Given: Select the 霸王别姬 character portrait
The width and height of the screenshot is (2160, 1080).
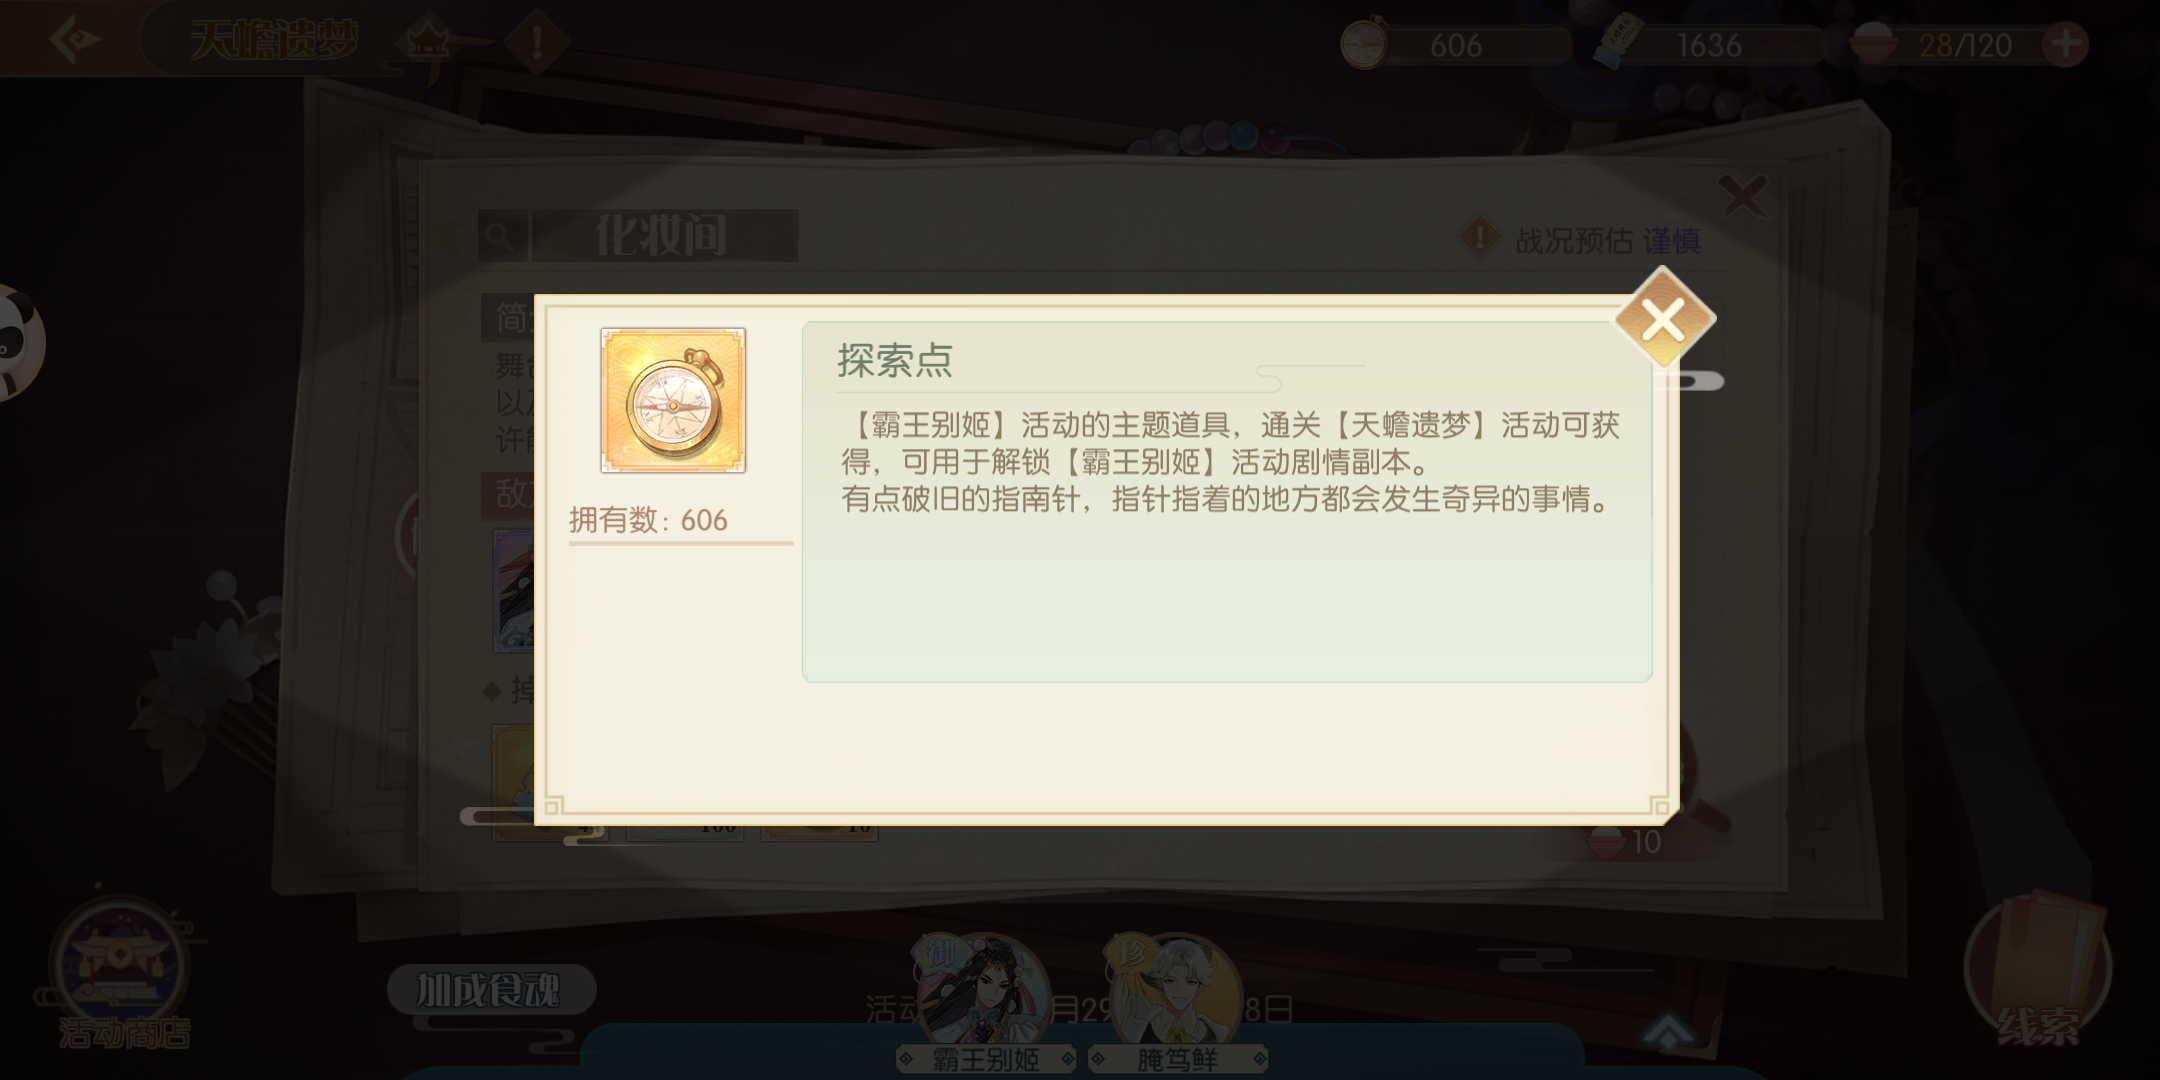Looking at the screenshot, I should coord(984,1002).
